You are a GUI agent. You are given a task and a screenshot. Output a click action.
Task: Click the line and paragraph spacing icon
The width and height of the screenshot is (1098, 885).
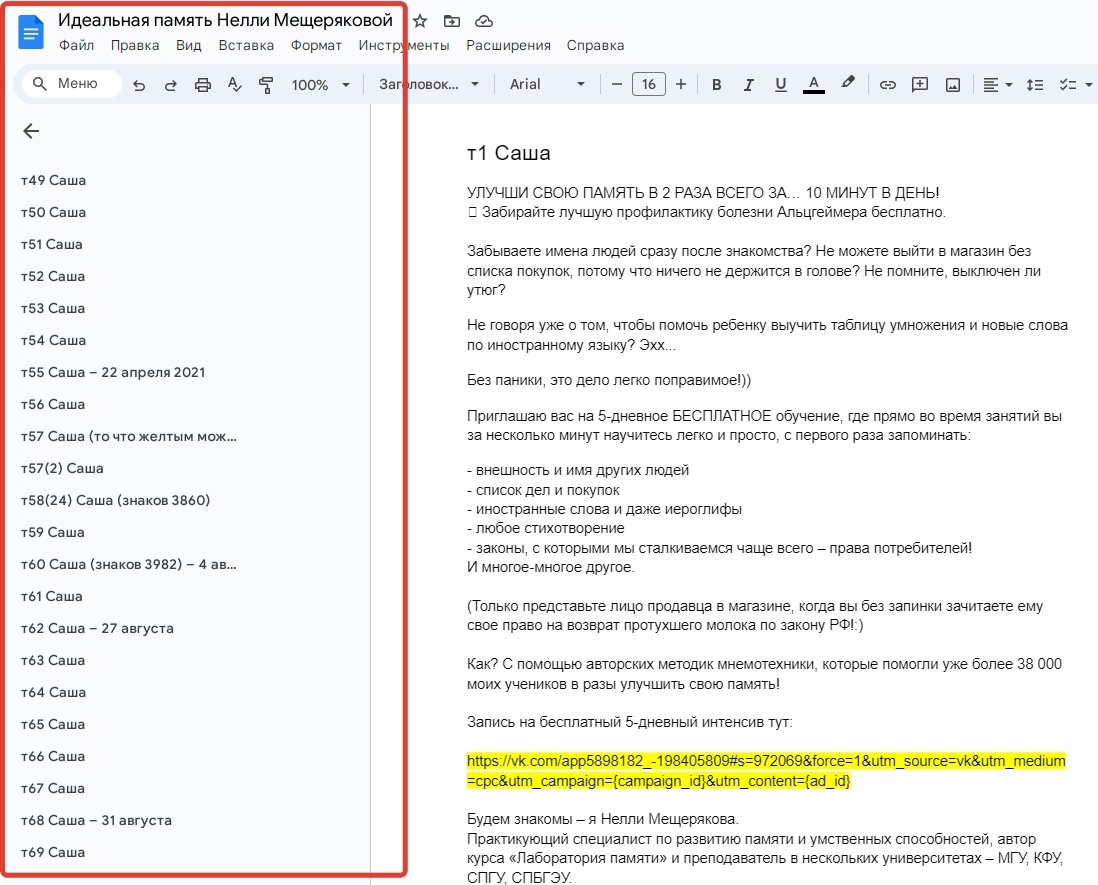coord(1035,85)
